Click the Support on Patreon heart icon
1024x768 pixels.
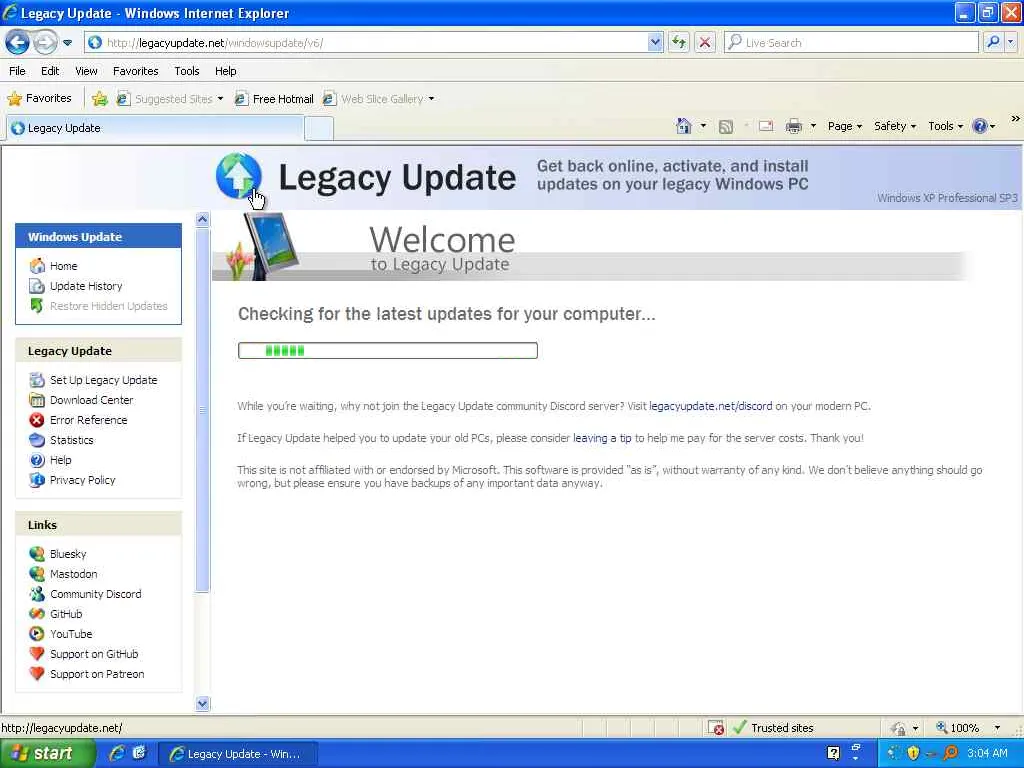click(x=37, y=674)
